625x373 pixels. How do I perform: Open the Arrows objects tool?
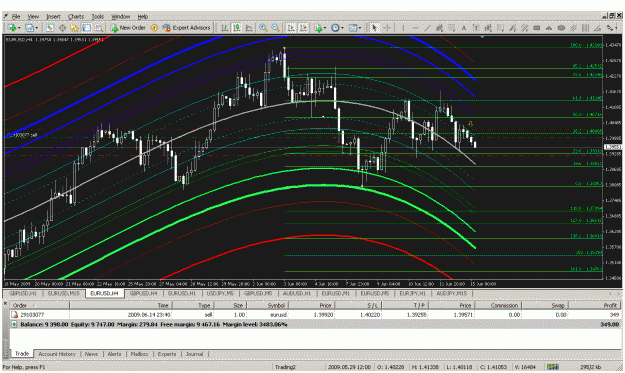click(x=611, y=27)
